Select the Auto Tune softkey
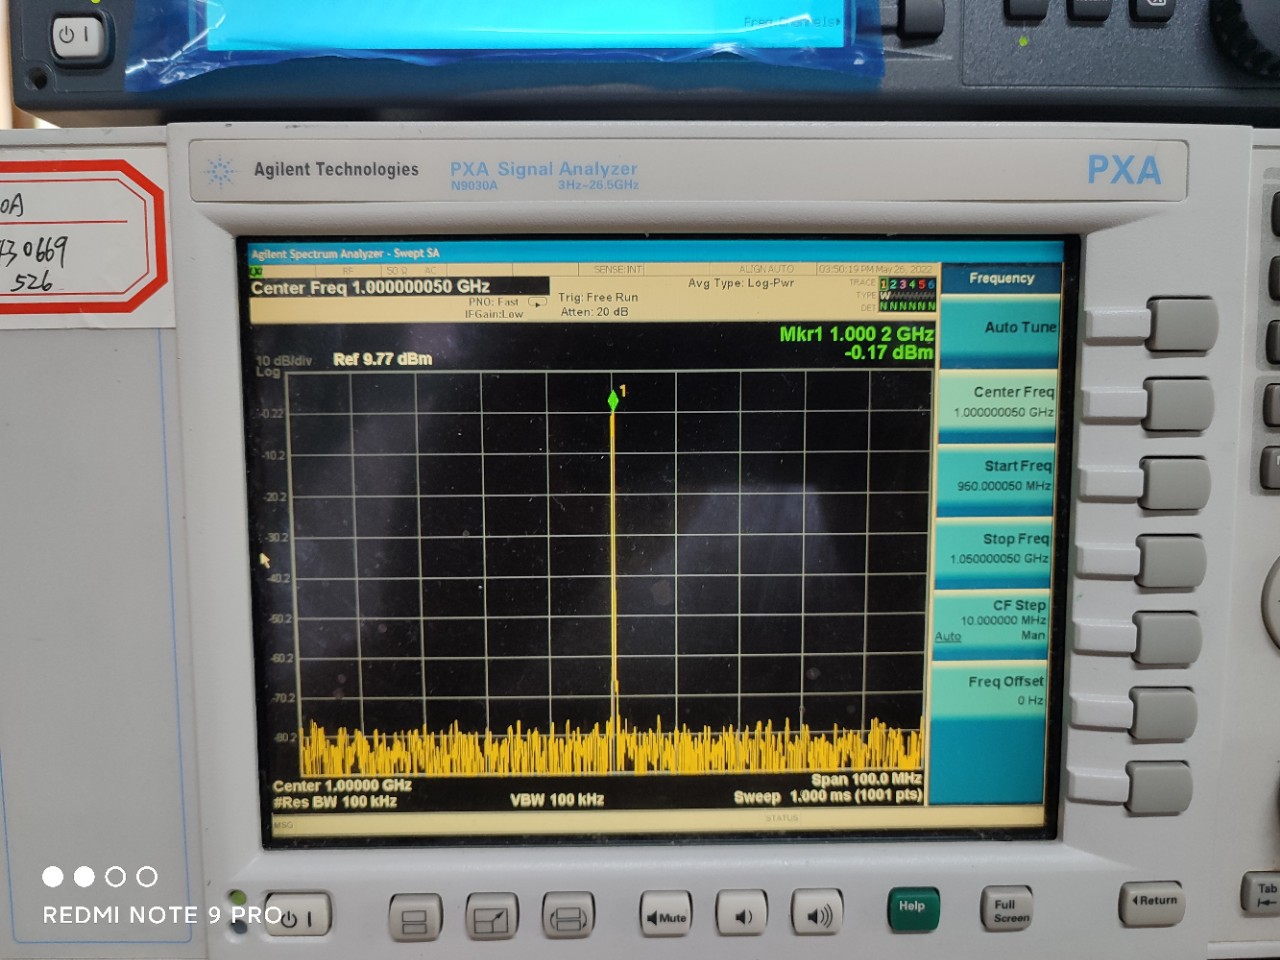Image resolution: width=1280 pixels, height=960 pixels. (x=998, y=330)
